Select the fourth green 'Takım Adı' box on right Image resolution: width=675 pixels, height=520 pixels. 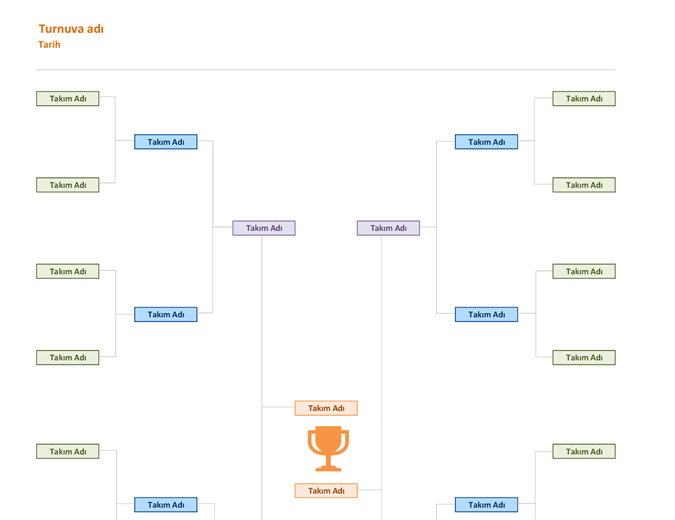pyautogui.click(x=584, y=358)
